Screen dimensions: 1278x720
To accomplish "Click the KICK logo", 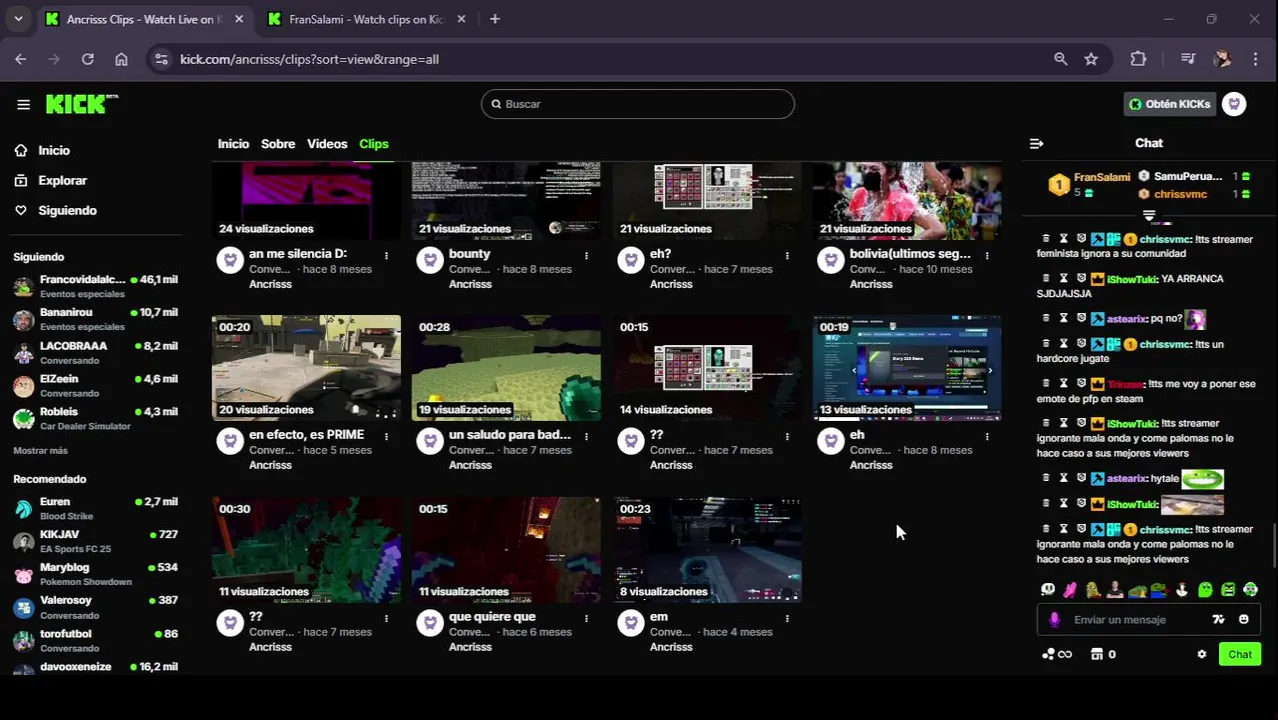I will coord(82,104).
